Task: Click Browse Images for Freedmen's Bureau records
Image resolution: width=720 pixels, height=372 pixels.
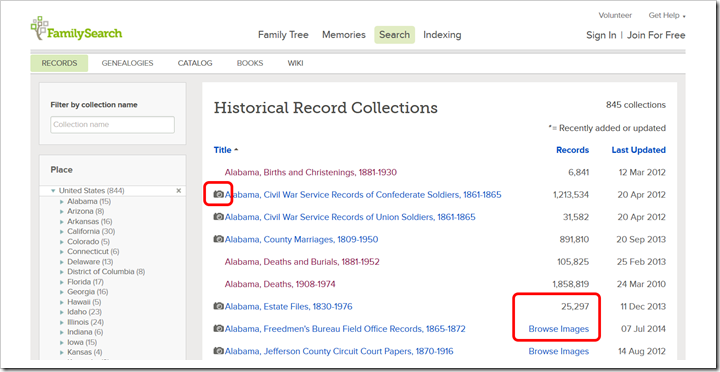Action: (x=559, y=329)
